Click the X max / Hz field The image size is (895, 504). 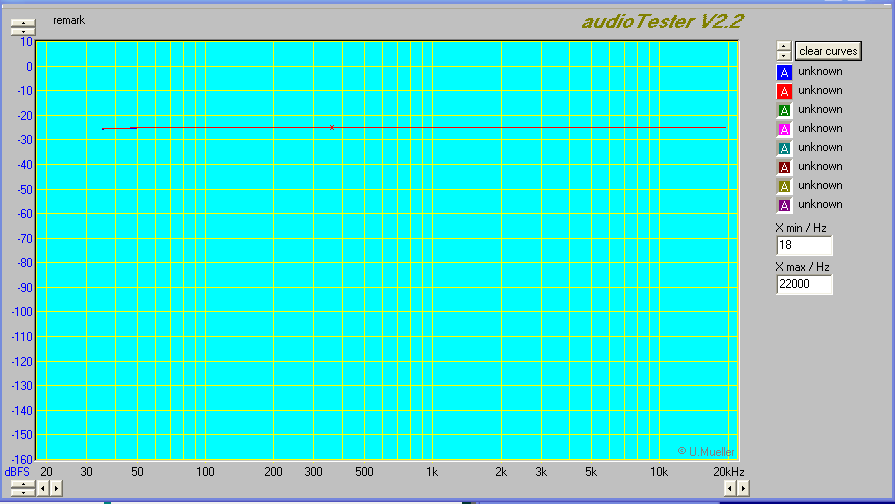pyautogui.click(x=804, y=284)
